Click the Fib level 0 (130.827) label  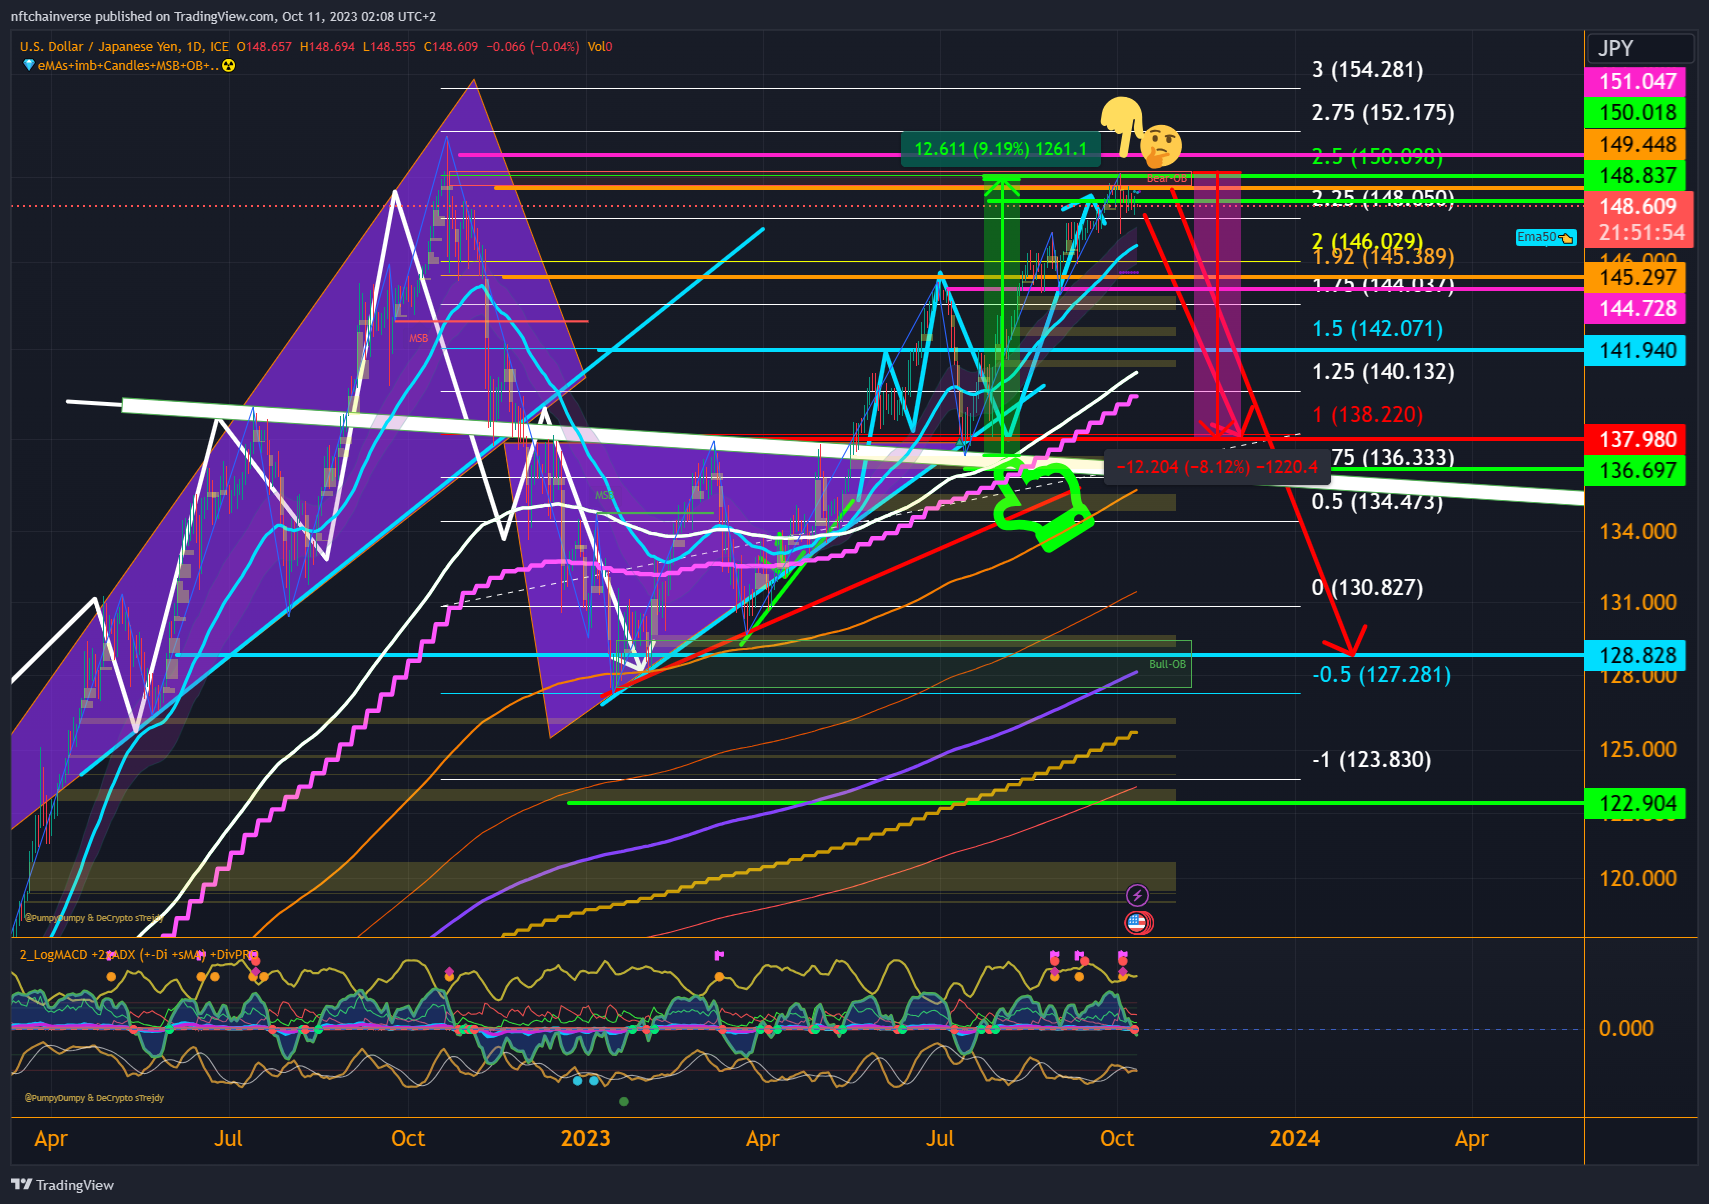[1367, 587]
